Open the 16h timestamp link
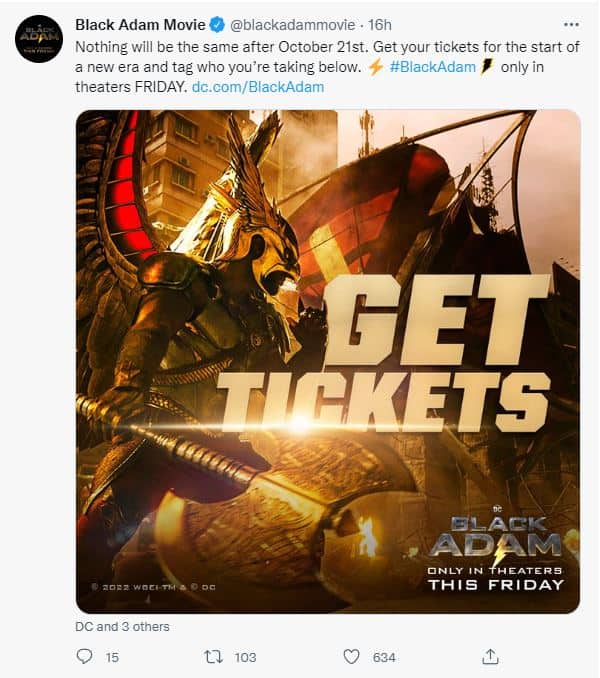The width and height of the screenshot is (600, 678). 380,25
